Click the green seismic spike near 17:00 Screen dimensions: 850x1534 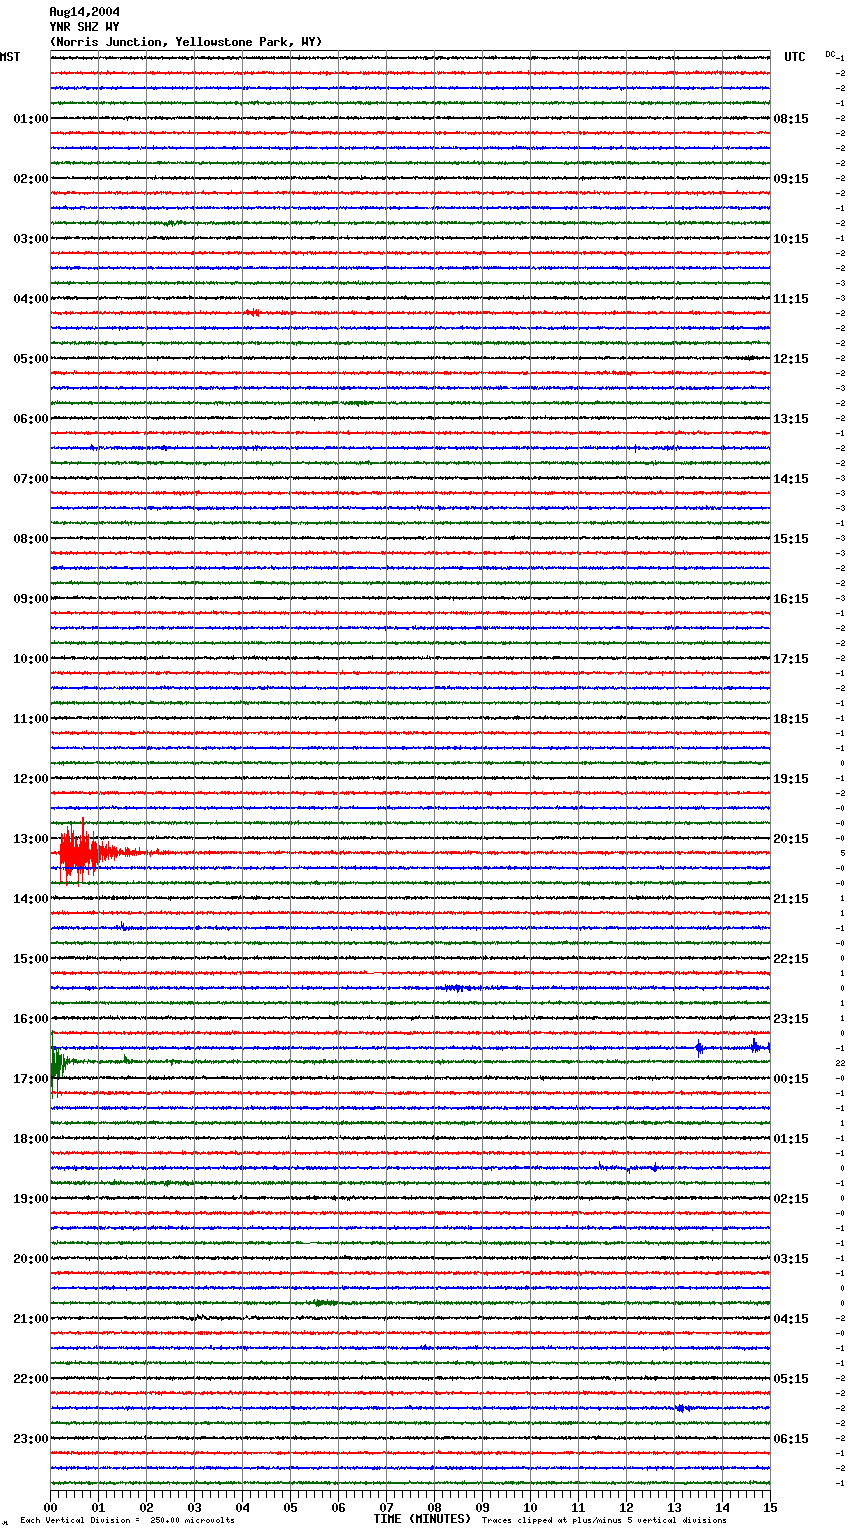[x=57, y=1064]
